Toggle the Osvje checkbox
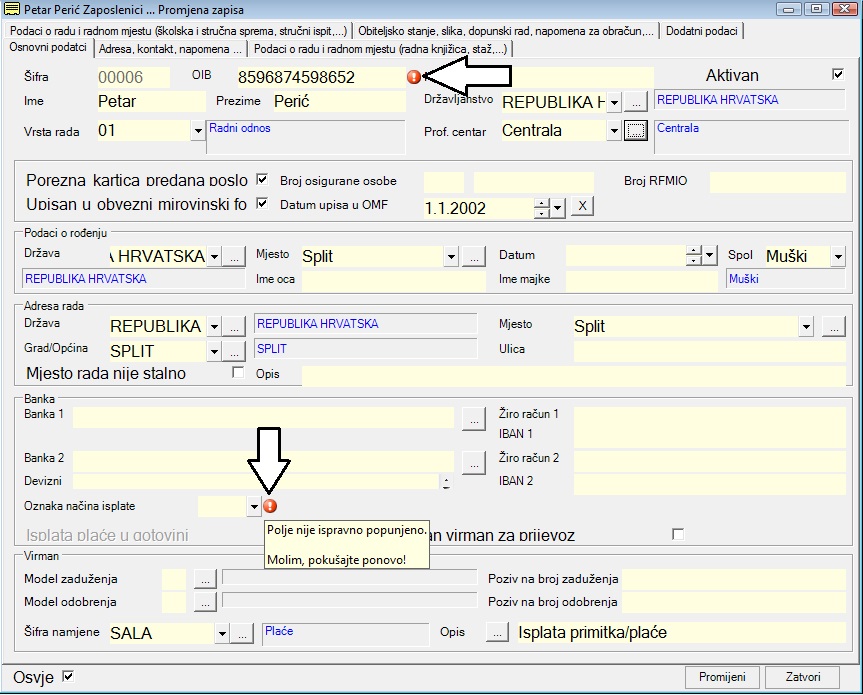 (x=68, y=676)
